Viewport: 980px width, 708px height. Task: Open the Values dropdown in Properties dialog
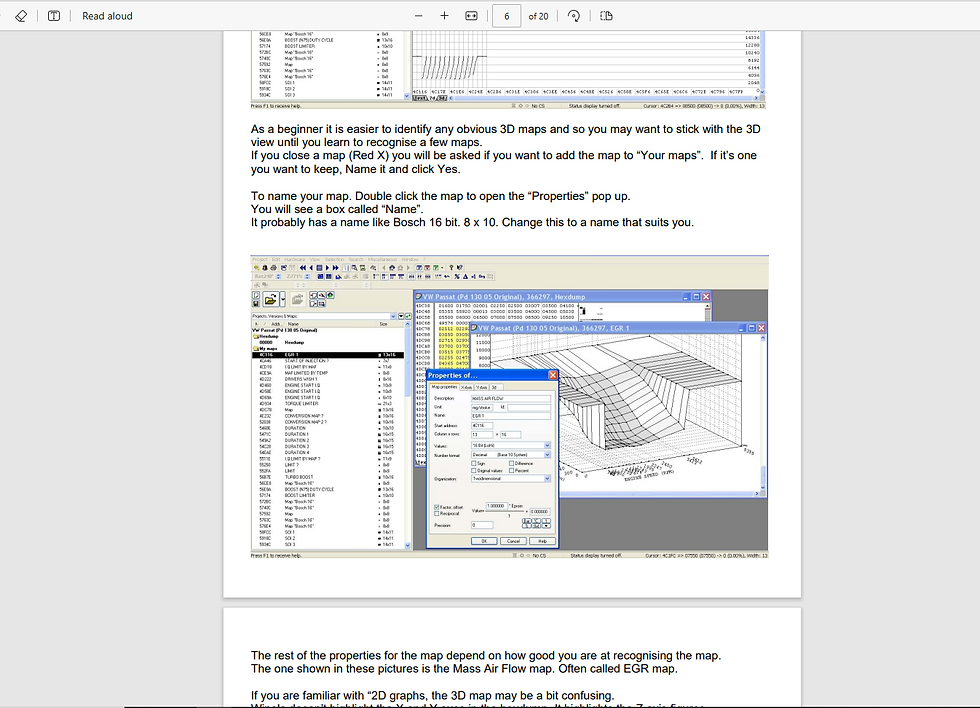pos(511,446)
